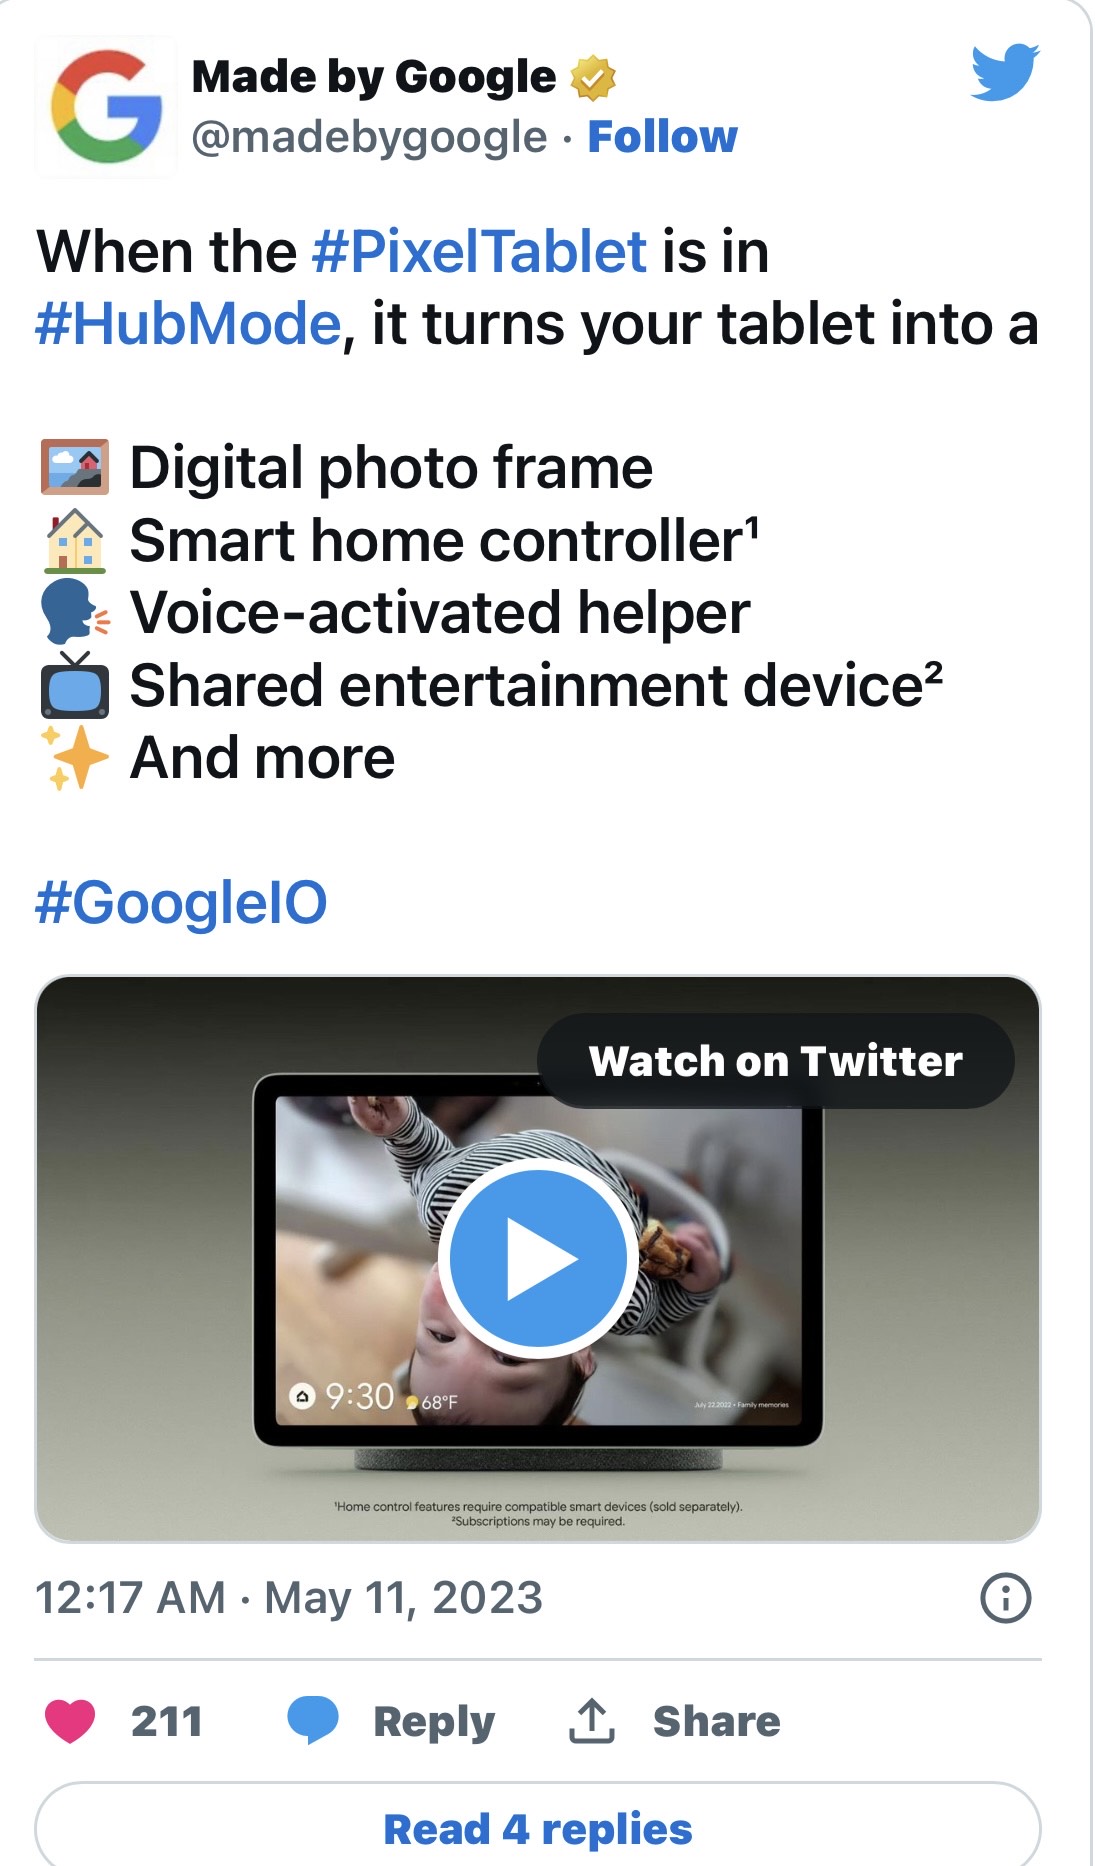
Task: Open the tweet info circle icon
Action: tap(1005, 1598)
